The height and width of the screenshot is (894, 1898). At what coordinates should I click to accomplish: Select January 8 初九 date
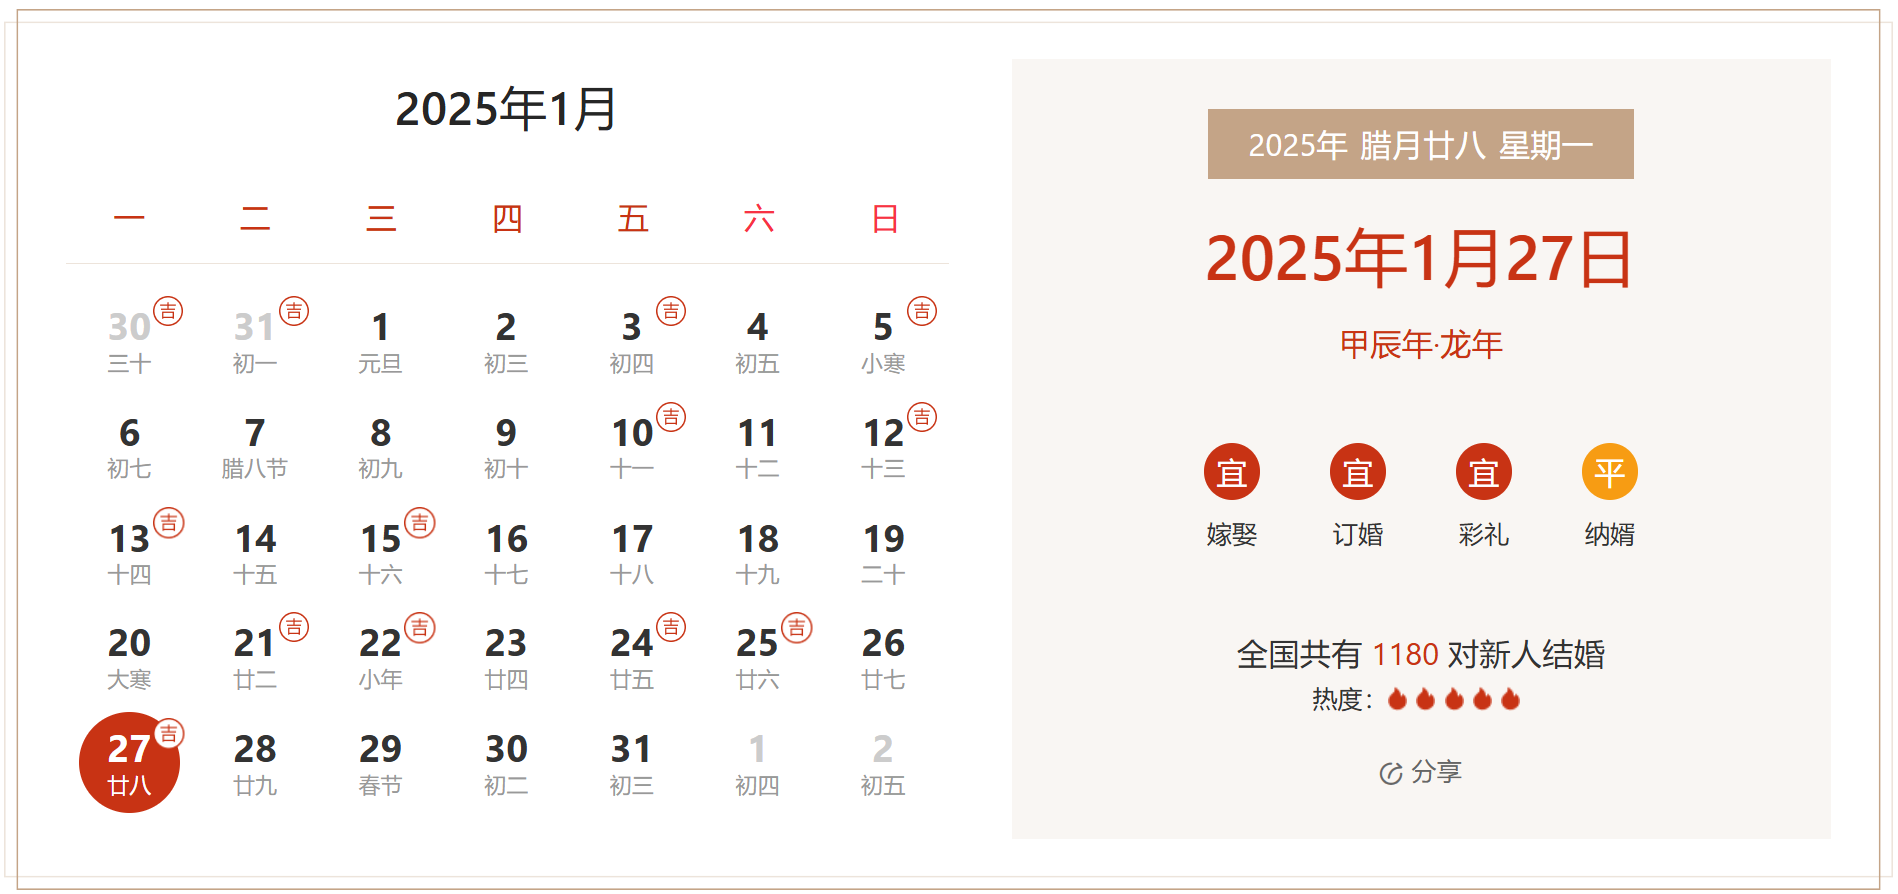click(x=380, y=448)
